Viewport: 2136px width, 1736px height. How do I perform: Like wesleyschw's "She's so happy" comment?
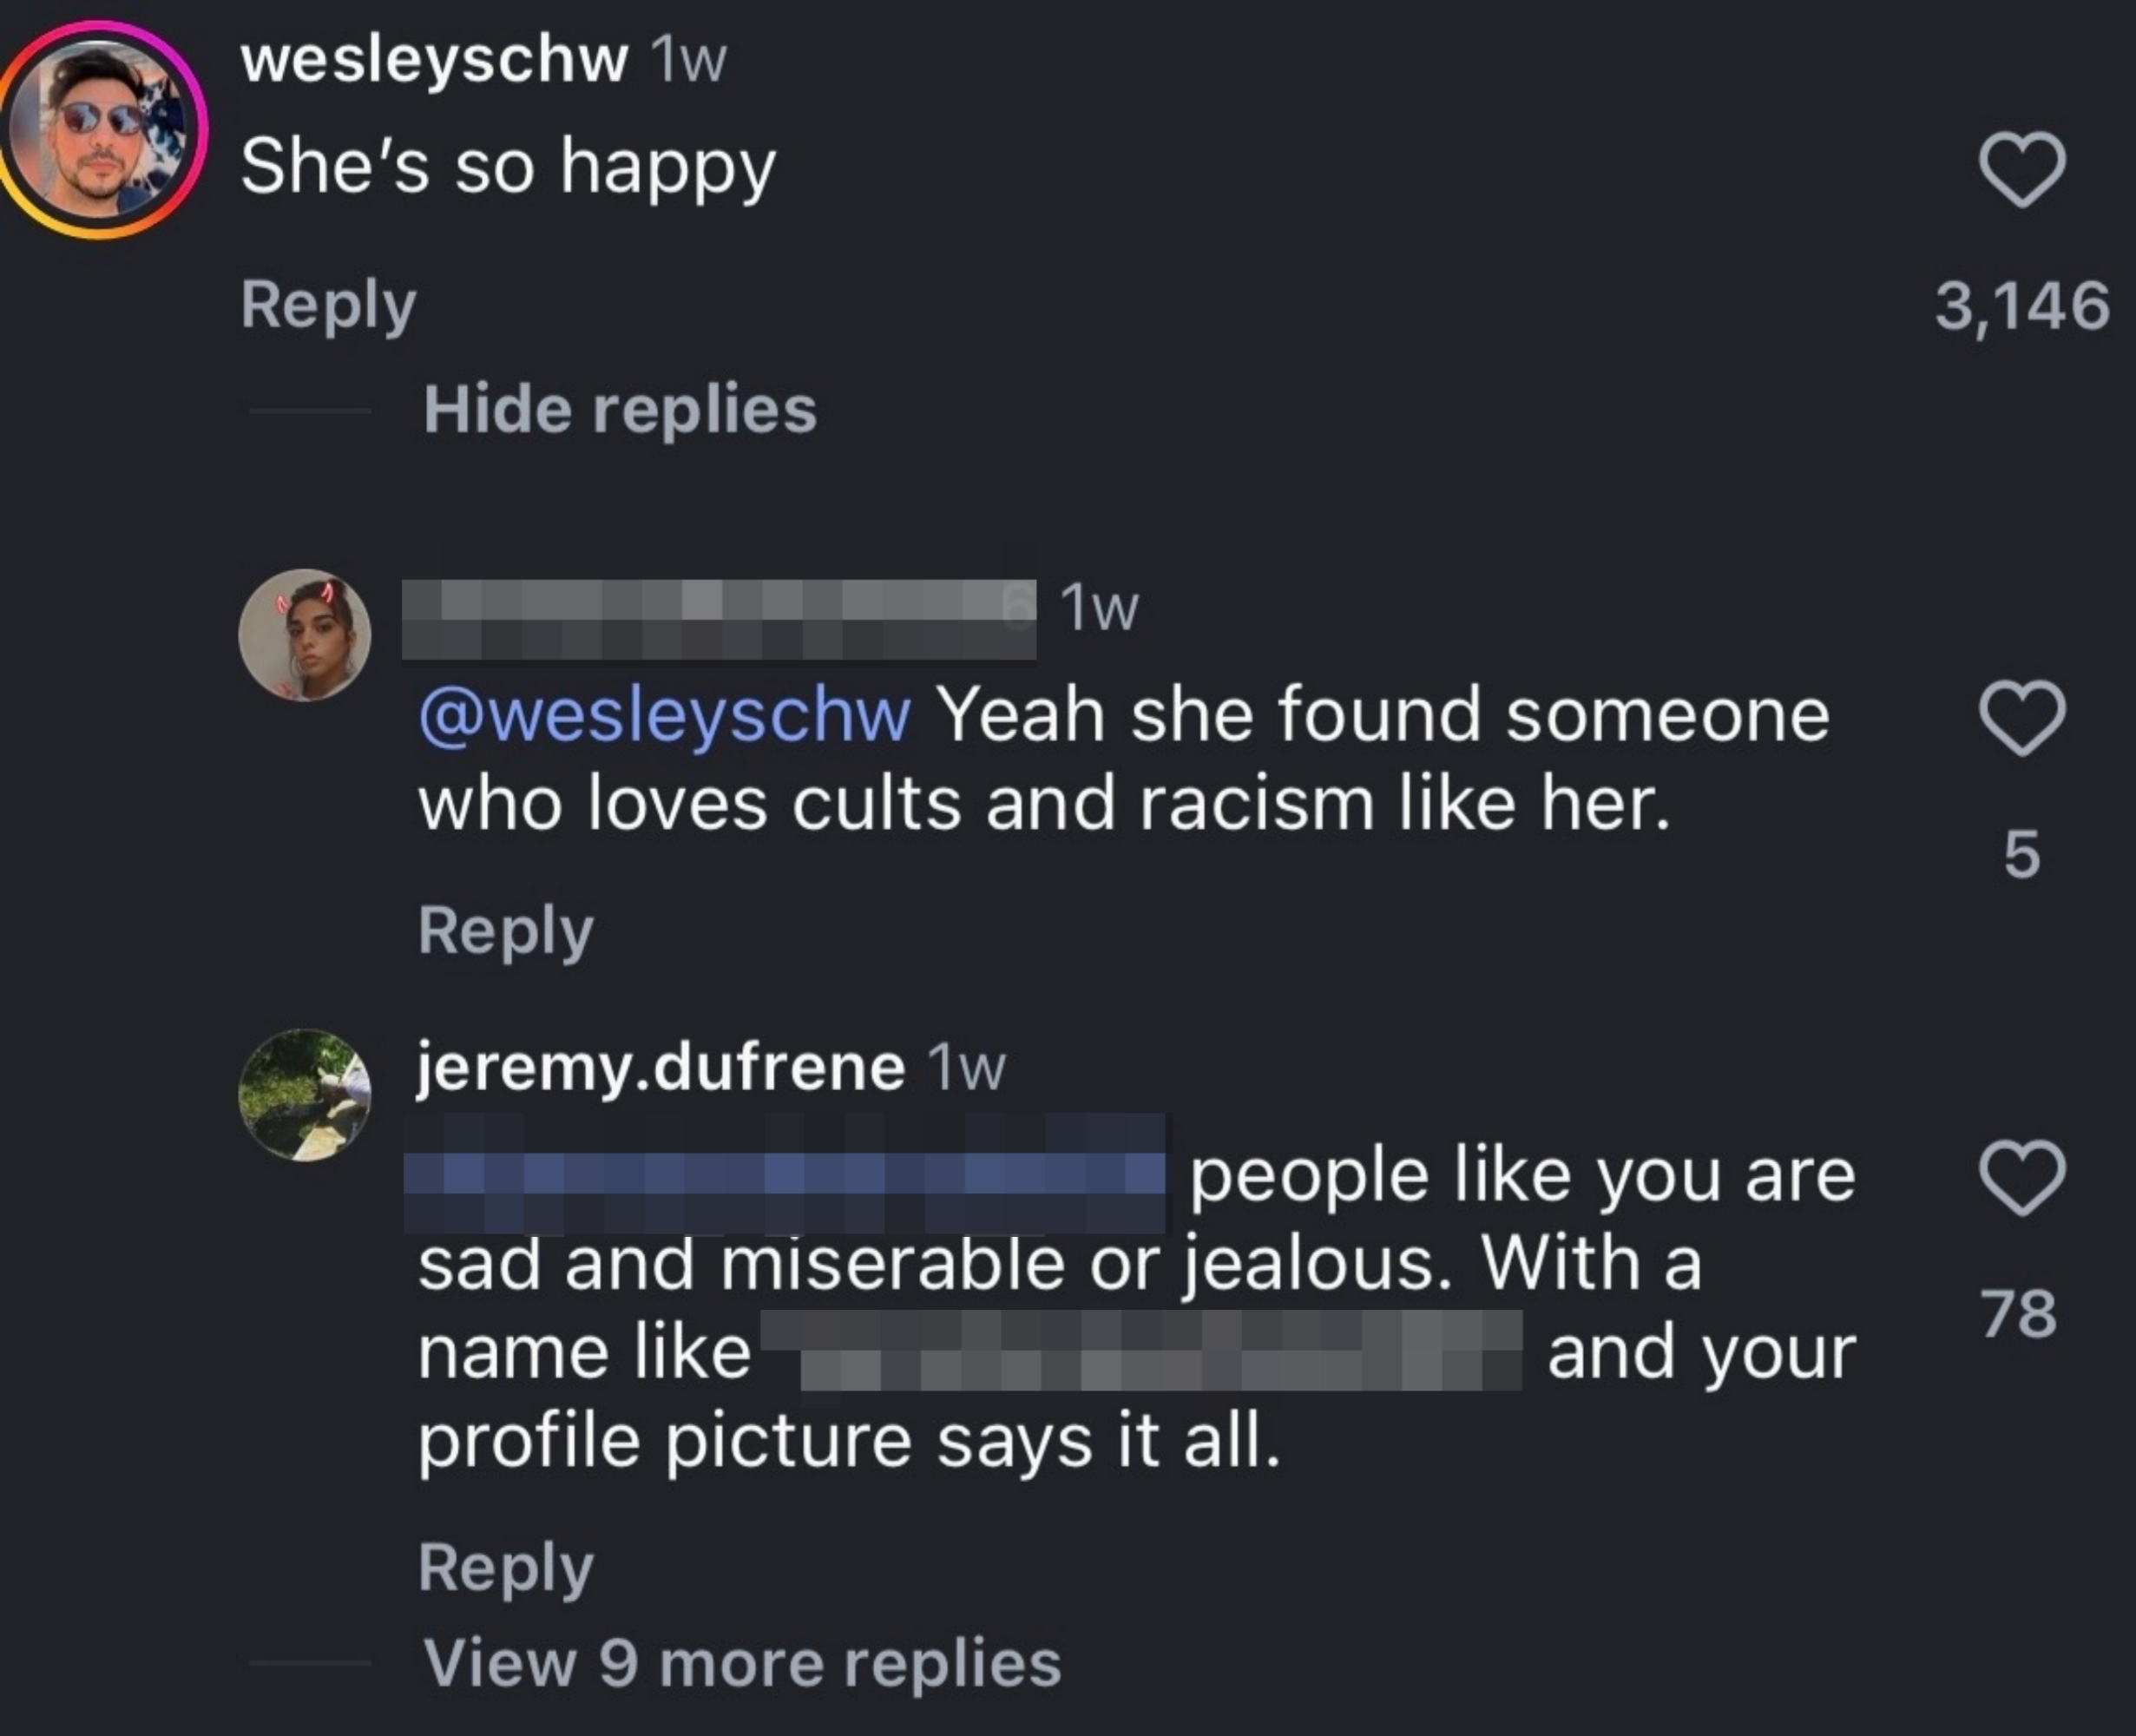coord(2022,170)
